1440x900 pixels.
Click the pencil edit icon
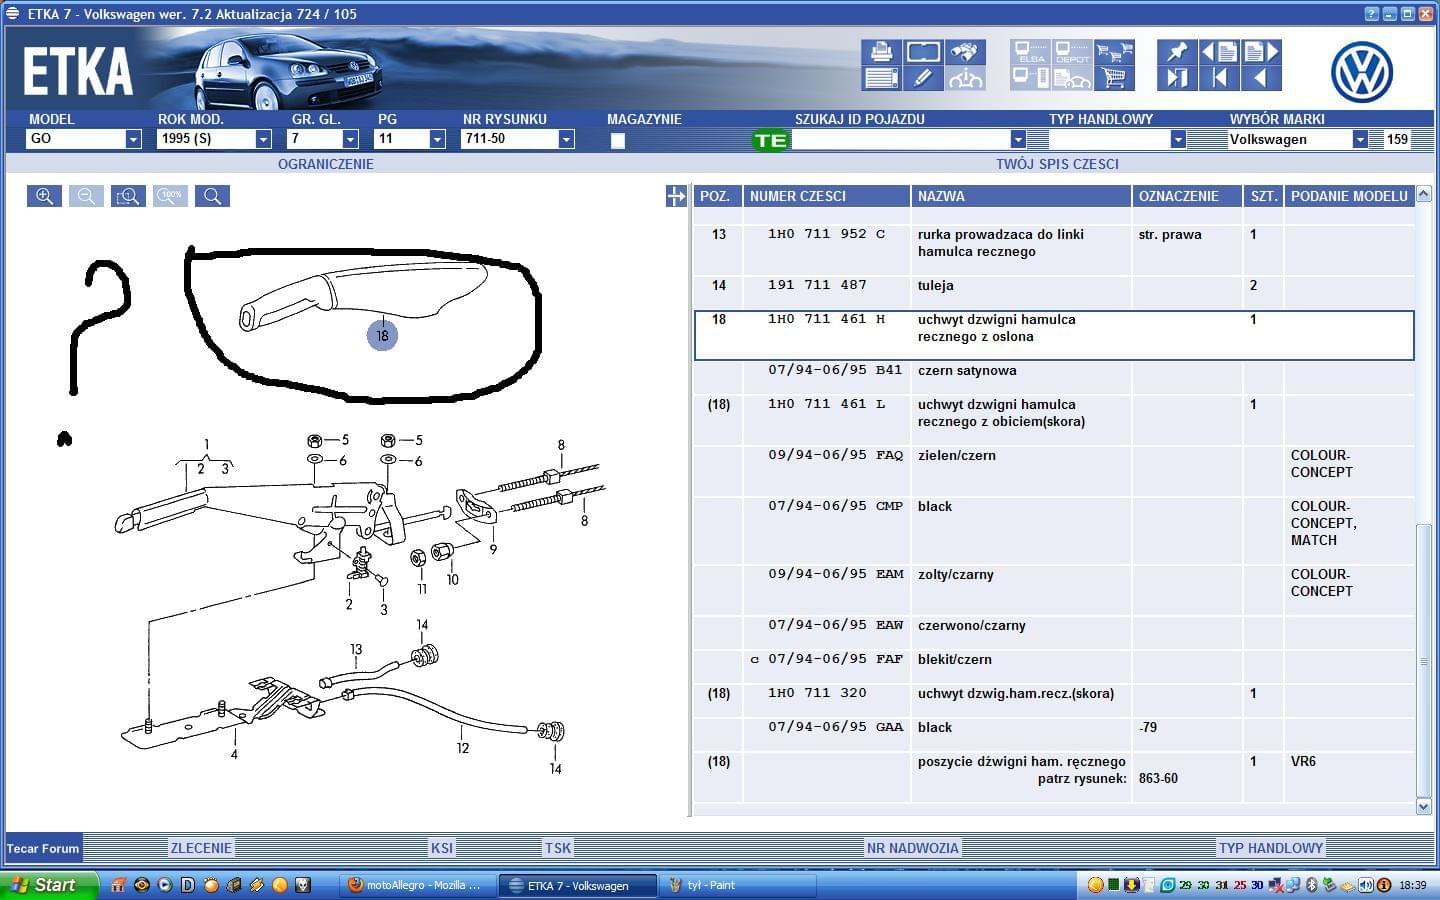[x=923, y=78]
